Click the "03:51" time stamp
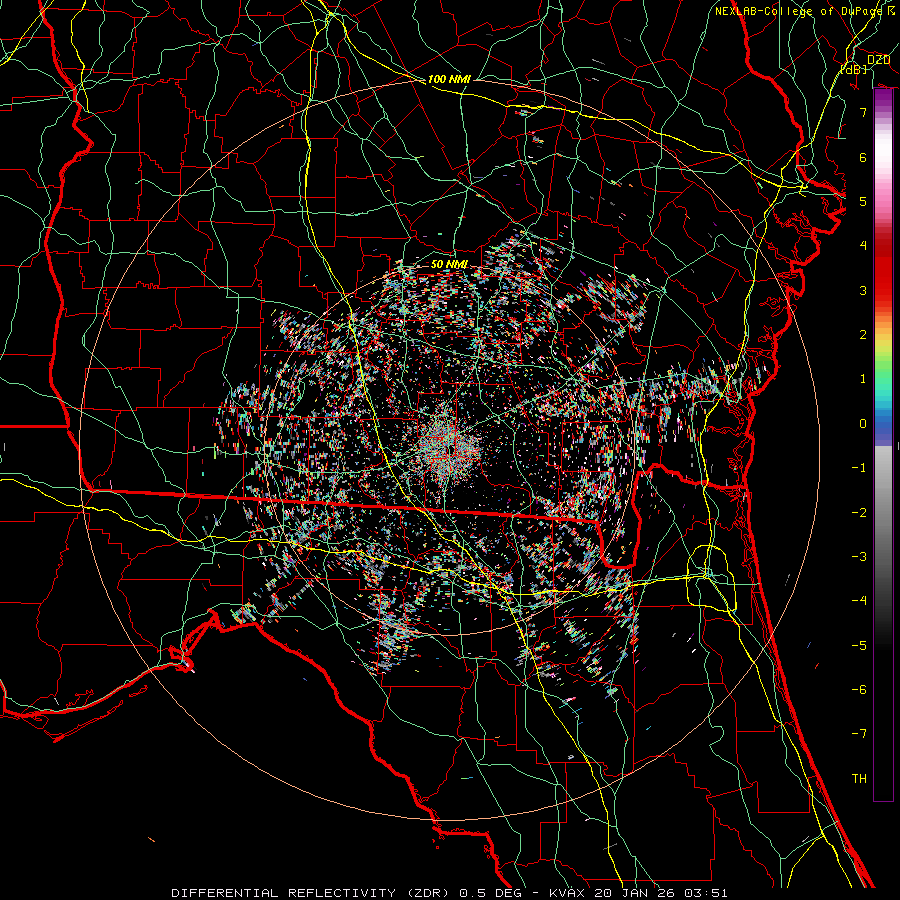This screenshot has height=900, width=900. coord(708,893)
